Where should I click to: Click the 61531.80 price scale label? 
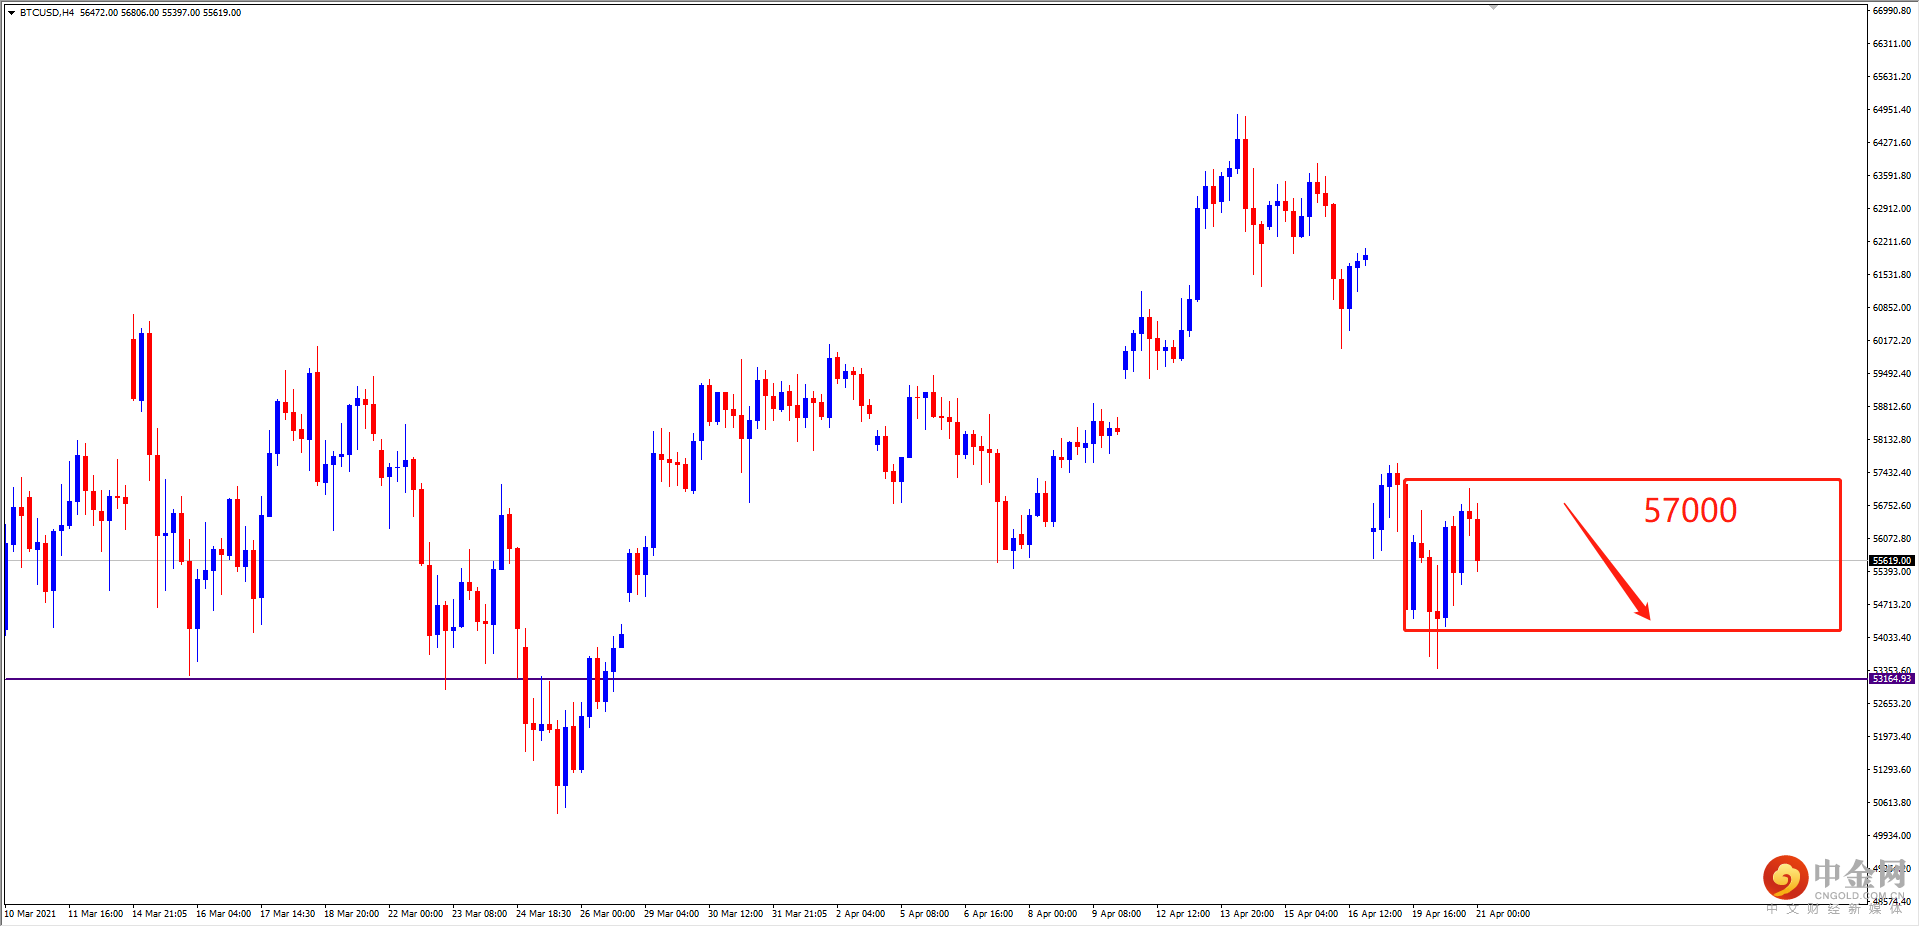(x=1891, y=275)
